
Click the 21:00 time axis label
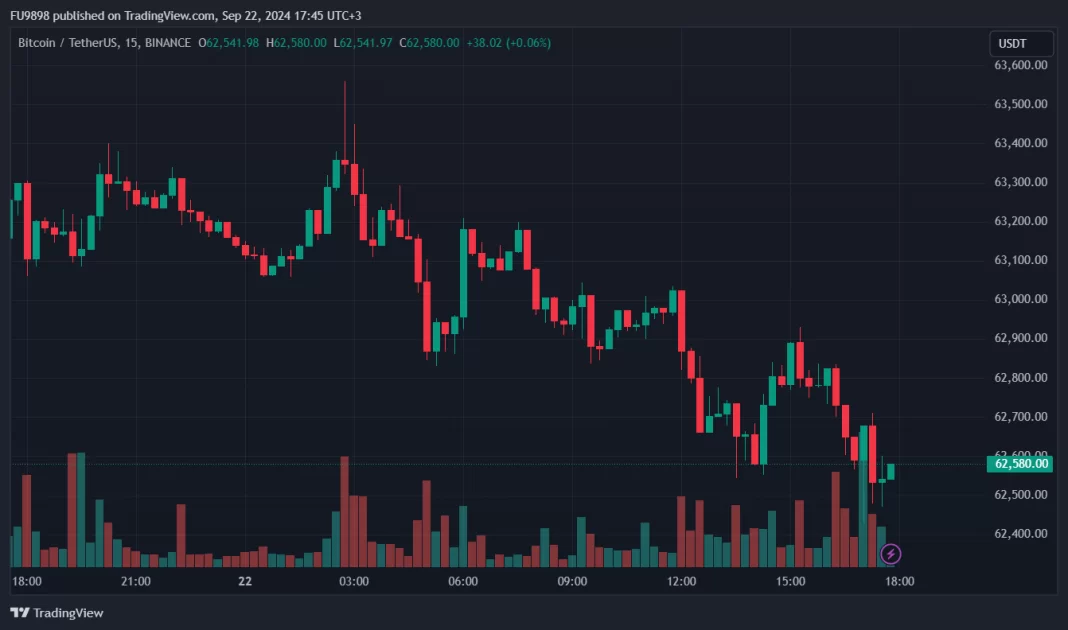[135, 581]
